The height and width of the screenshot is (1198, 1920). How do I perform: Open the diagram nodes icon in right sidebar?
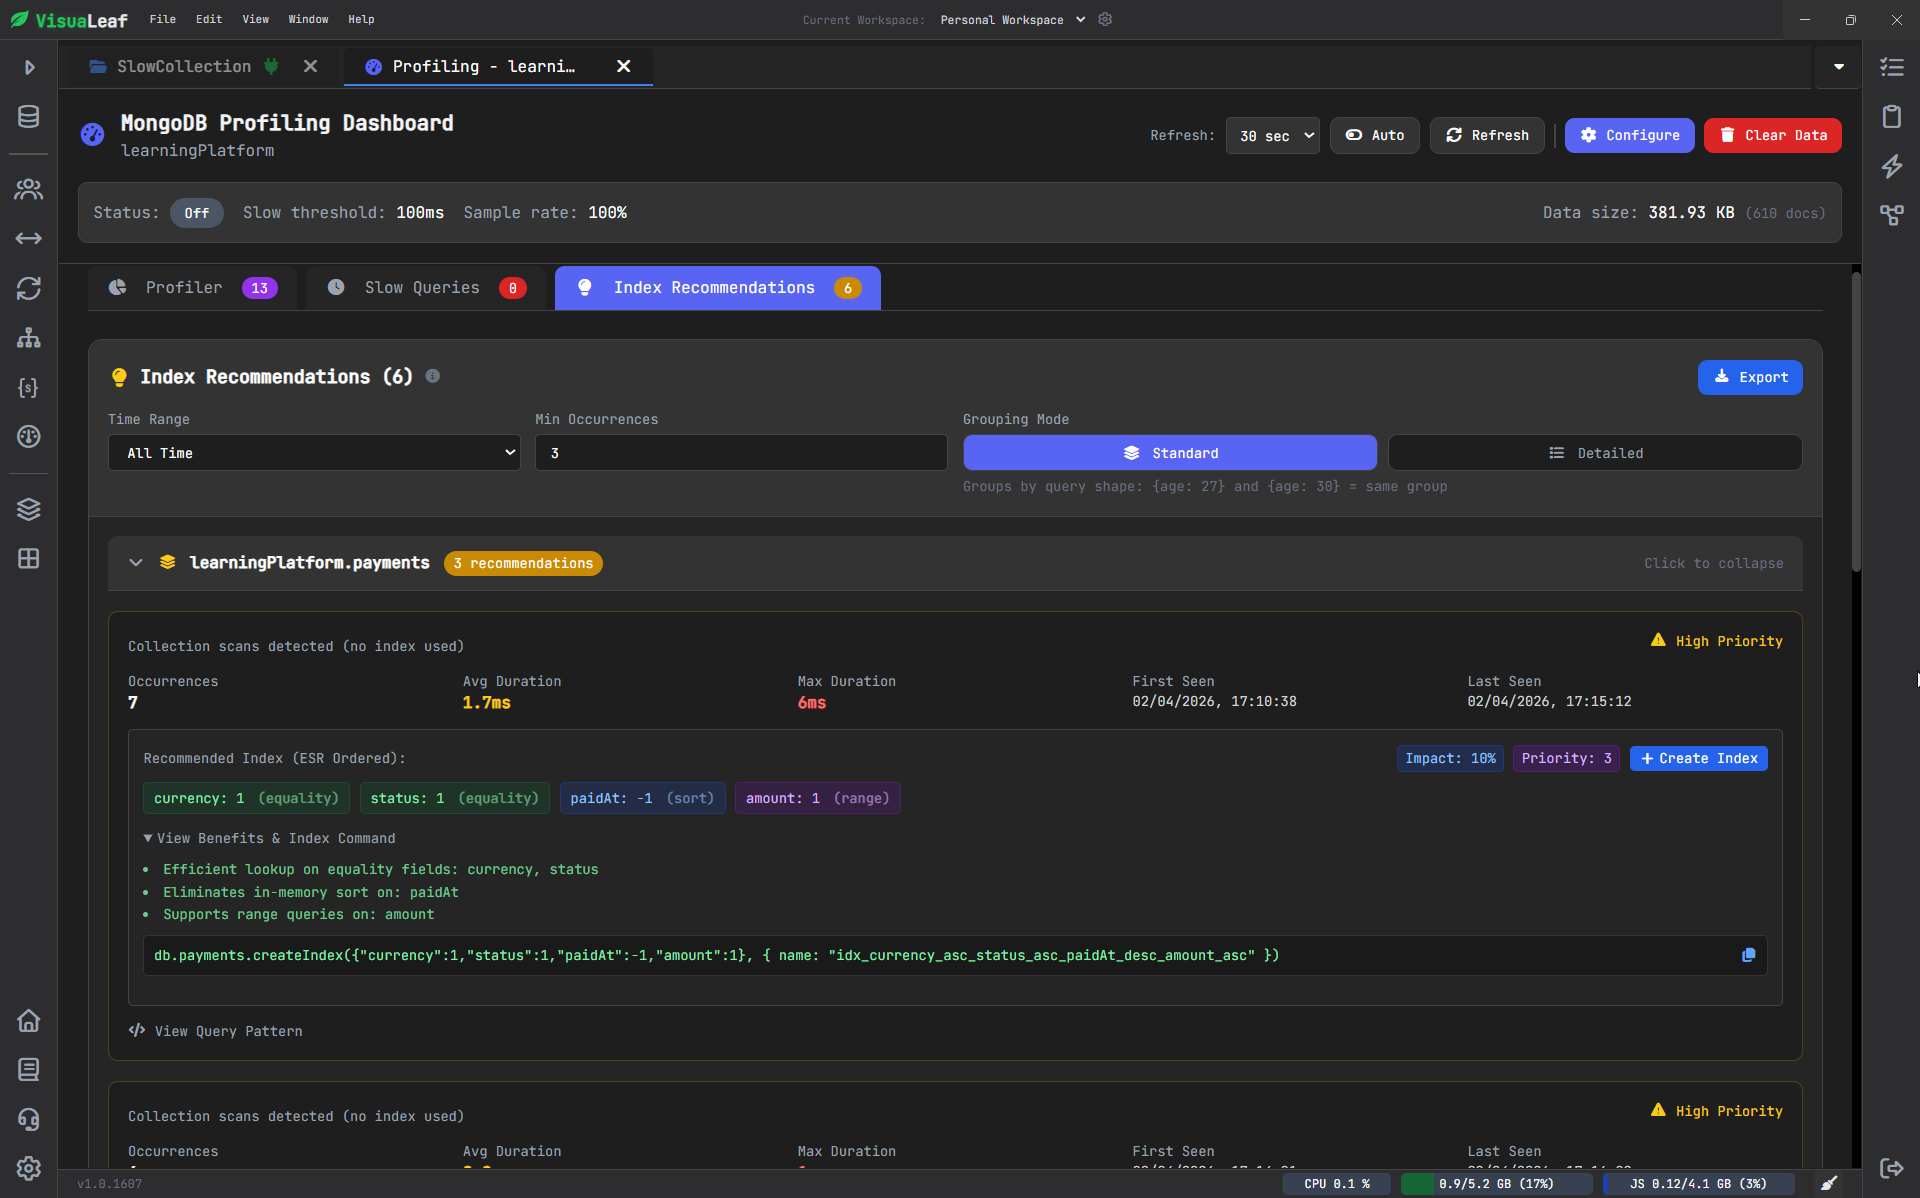pos(1891,215)
